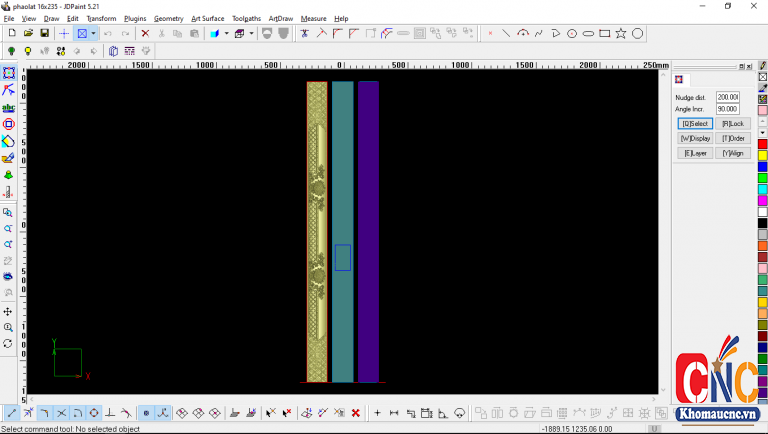Click the Save floppy disk icon

pyautogui.click(x=44, y=33)
